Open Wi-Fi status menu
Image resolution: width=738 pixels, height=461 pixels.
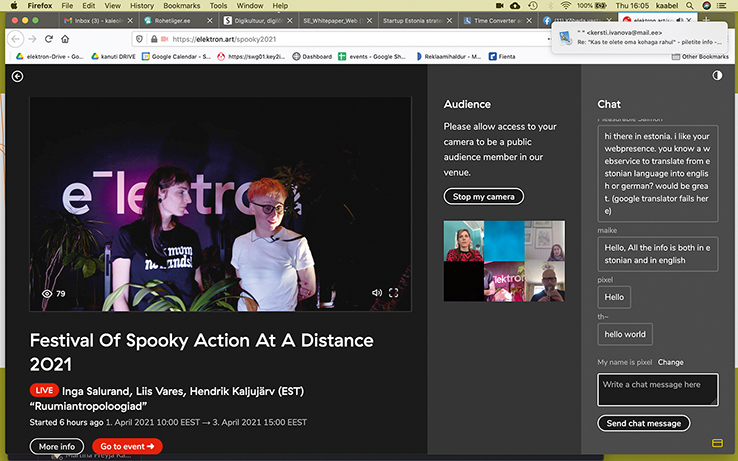[566, 6]
